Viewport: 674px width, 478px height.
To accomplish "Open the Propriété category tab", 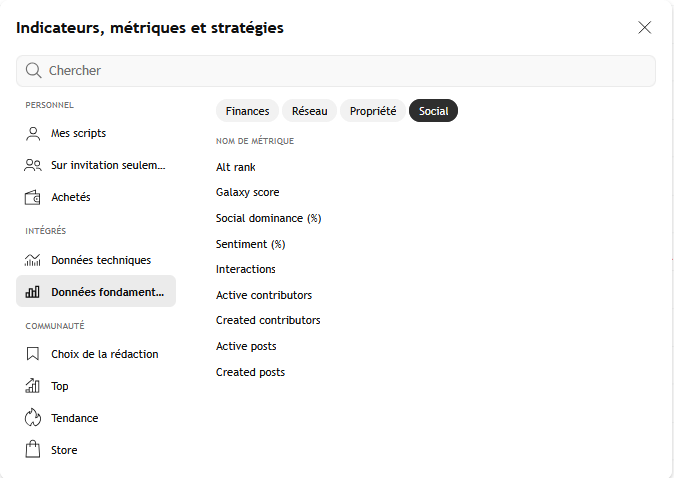I will pyautogui.click(x=373, y=111).
